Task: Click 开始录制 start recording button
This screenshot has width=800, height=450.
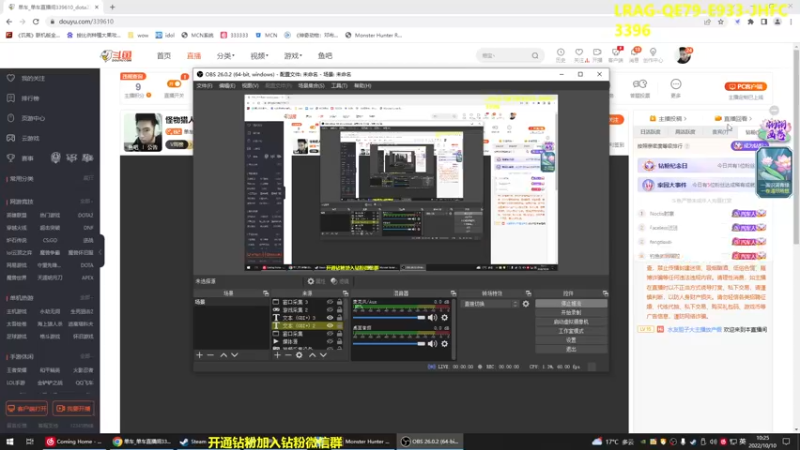Action: [571, 313]
